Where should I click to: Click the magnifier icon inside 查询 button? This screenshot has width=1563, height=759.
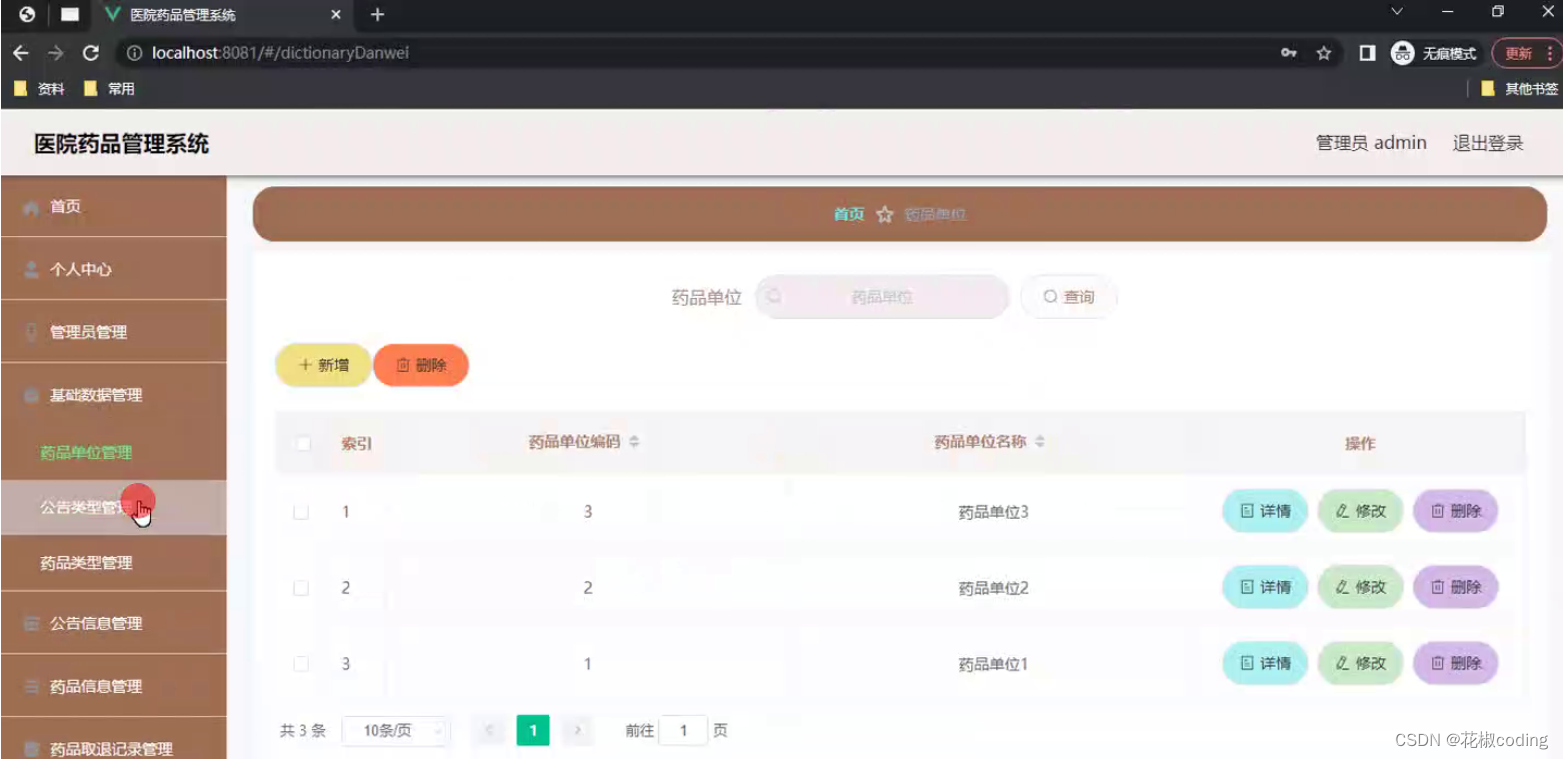point(1049,296)
